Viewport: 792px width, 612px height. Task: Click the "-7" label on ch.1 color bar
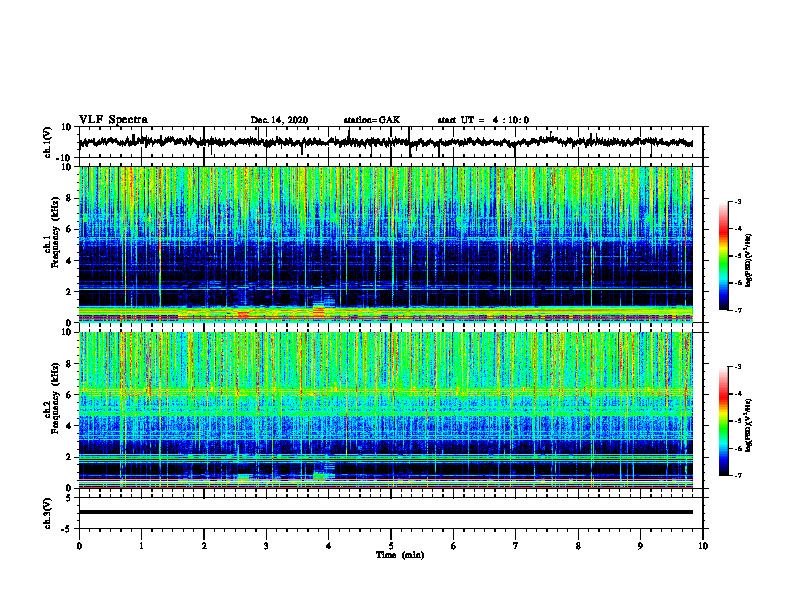738,310
